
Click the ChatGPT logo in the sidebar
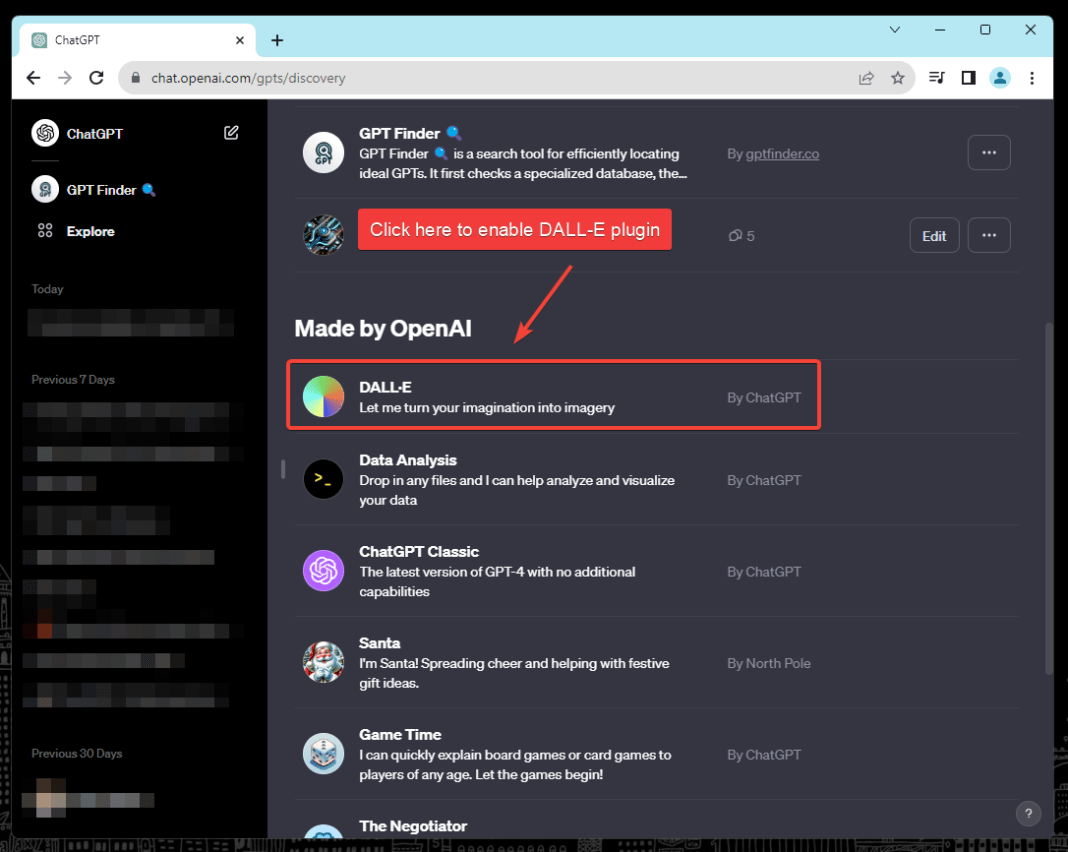coord(44,132)
